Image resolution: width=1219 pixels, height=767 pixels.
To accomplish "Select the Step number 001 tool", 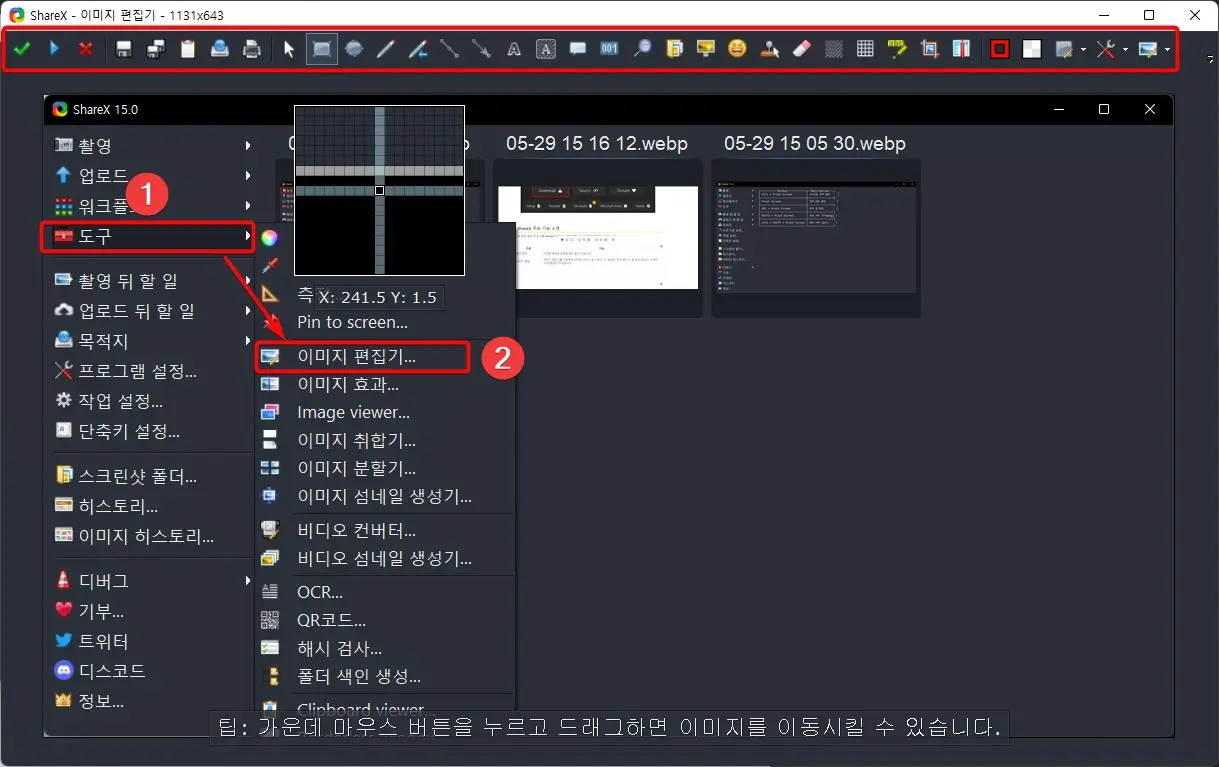I will (610, 49).
